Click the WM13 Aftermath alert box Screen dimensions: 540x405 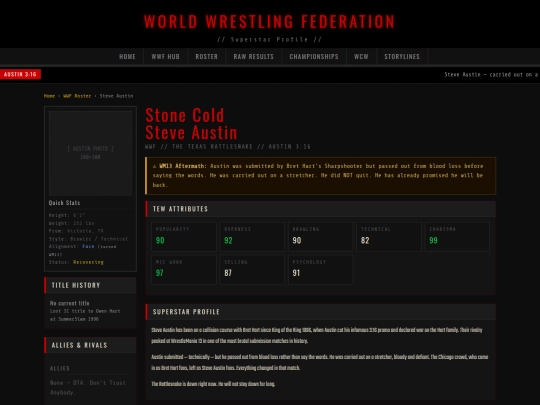321,176
